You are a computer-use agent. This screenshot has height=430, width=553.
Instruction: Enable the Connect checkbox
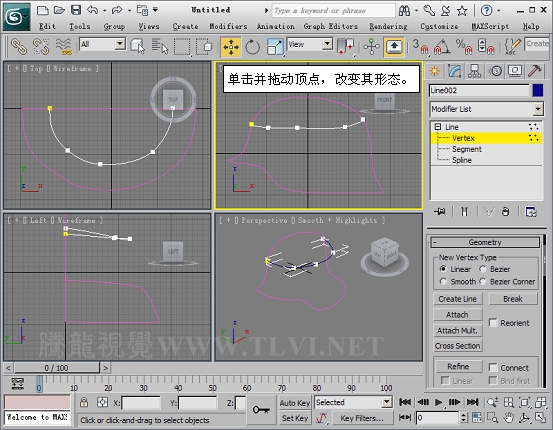493,367
